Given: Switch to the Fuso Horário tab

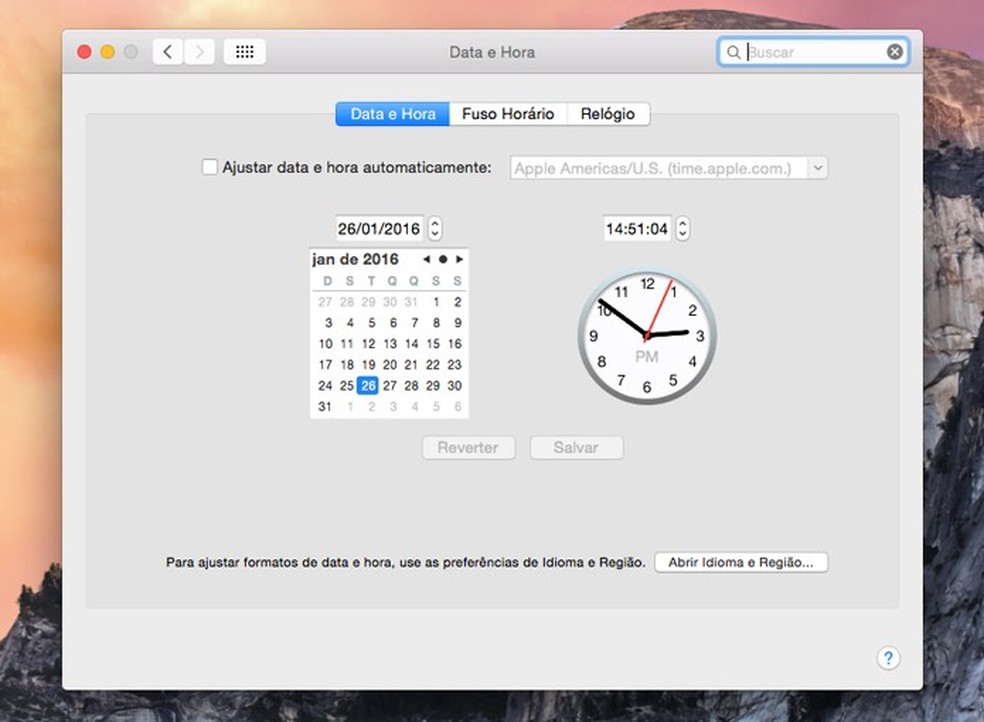Looking at the screenshot, I should 508,113.
